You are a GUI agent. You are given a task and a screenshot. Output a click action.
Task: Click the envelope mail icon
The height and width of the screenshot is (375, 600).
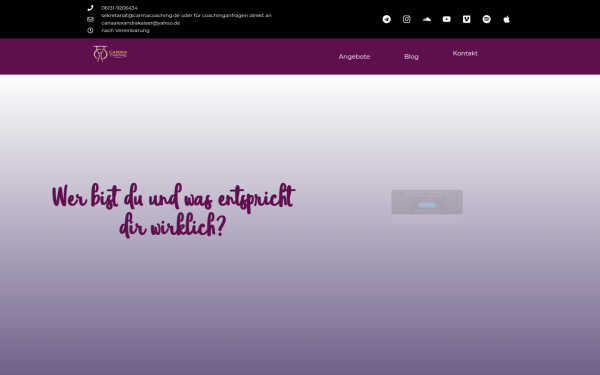pos(90,19)
